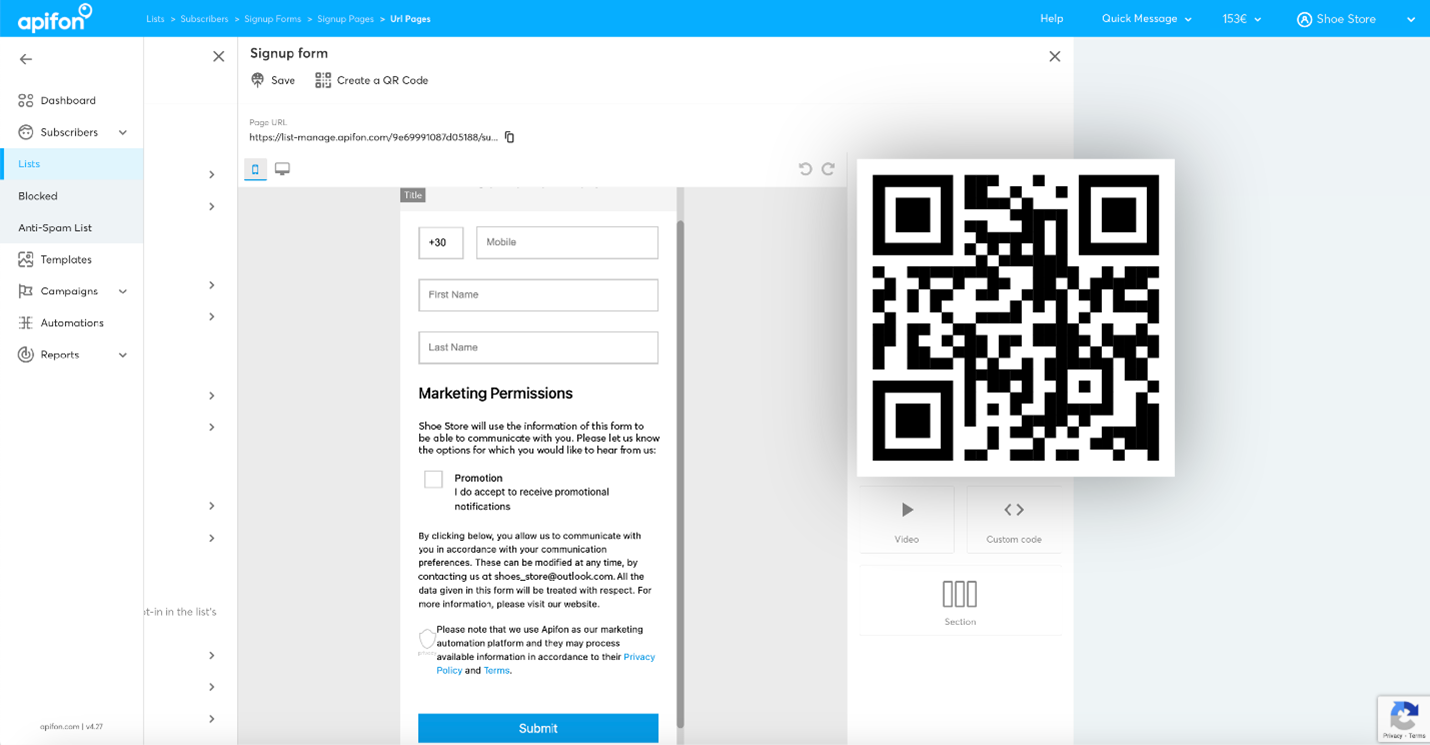Viewport: 1430px width, 745px height.
Task: Open the 153€ balance dropdown
Action: (x=1242, y=19)
